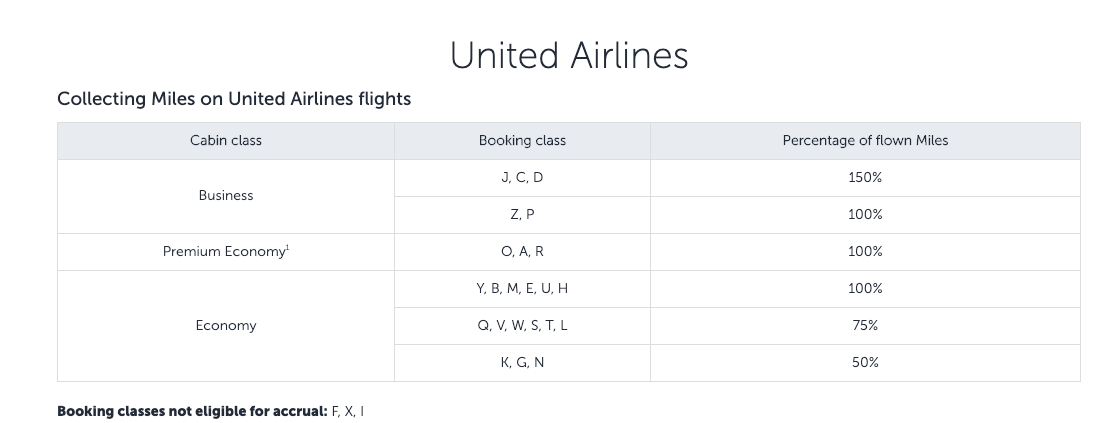Click the booking classes not eligible note
Viewport: 1097px width, 423px height.
click(210, 412)
